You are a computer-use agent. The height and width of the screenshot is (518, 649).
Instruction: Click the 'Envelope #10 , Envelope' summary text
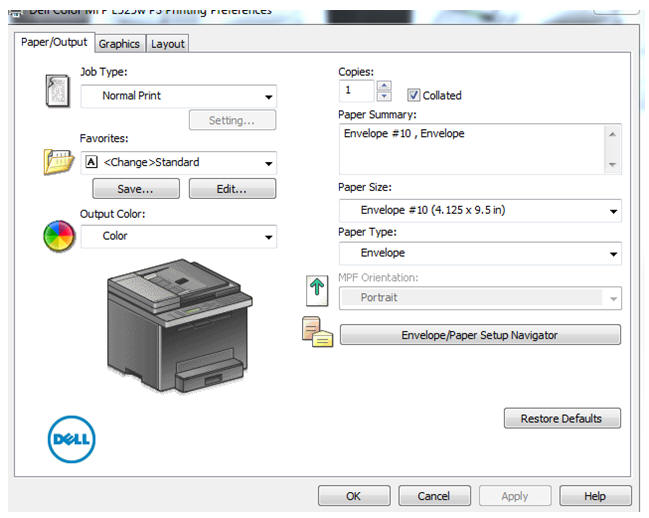pos(404,133)
